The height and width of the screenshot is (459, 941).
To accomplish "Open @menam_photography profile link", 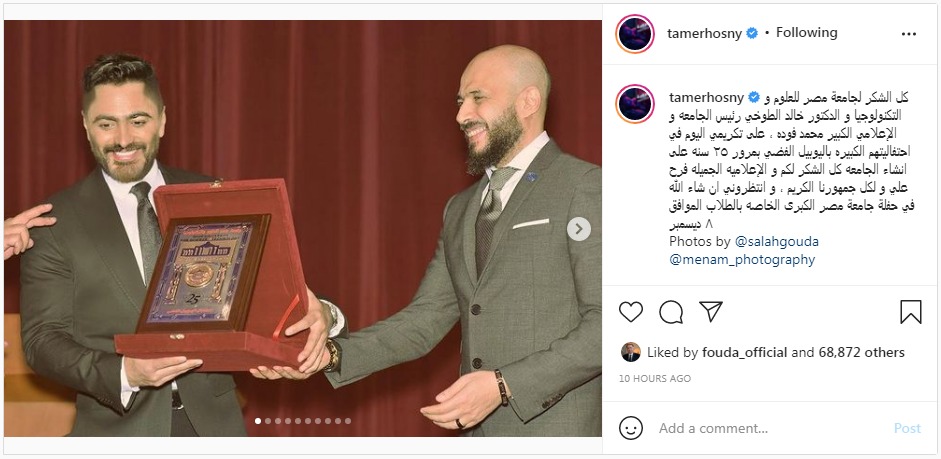I will (742, 260).
